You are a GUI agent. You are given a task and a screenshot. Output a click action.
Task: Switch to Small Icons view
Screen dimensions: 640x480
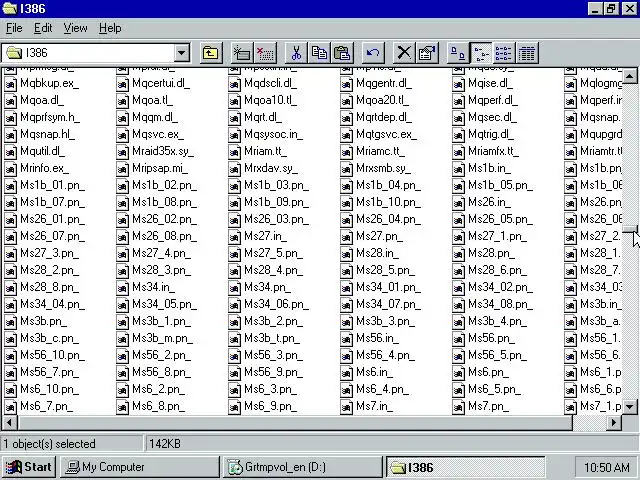[x=481, y=53]
